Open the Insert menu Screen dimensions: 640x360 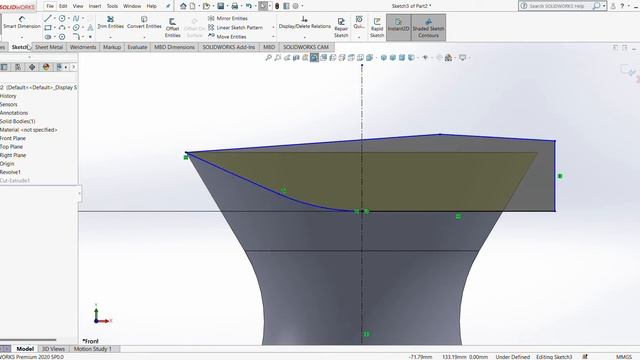[95, 6]
